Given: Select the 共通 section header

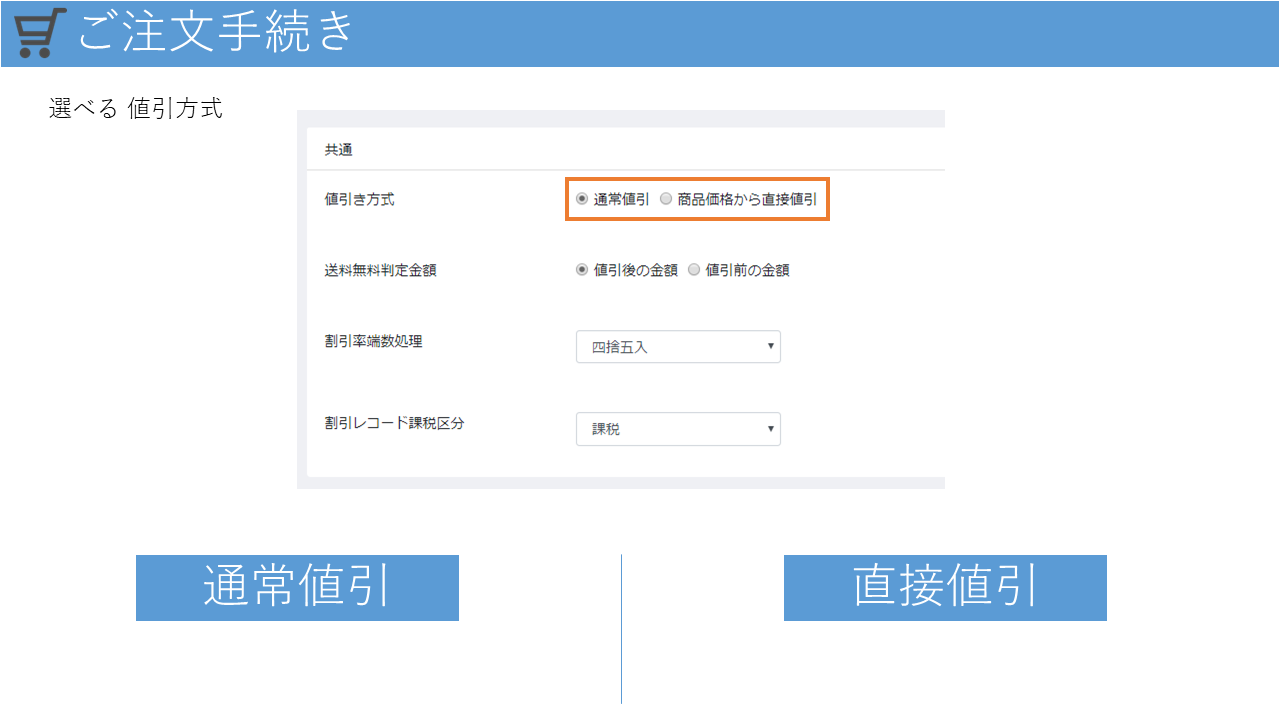Looking at the screenshot, I should [x=338, y=151].
